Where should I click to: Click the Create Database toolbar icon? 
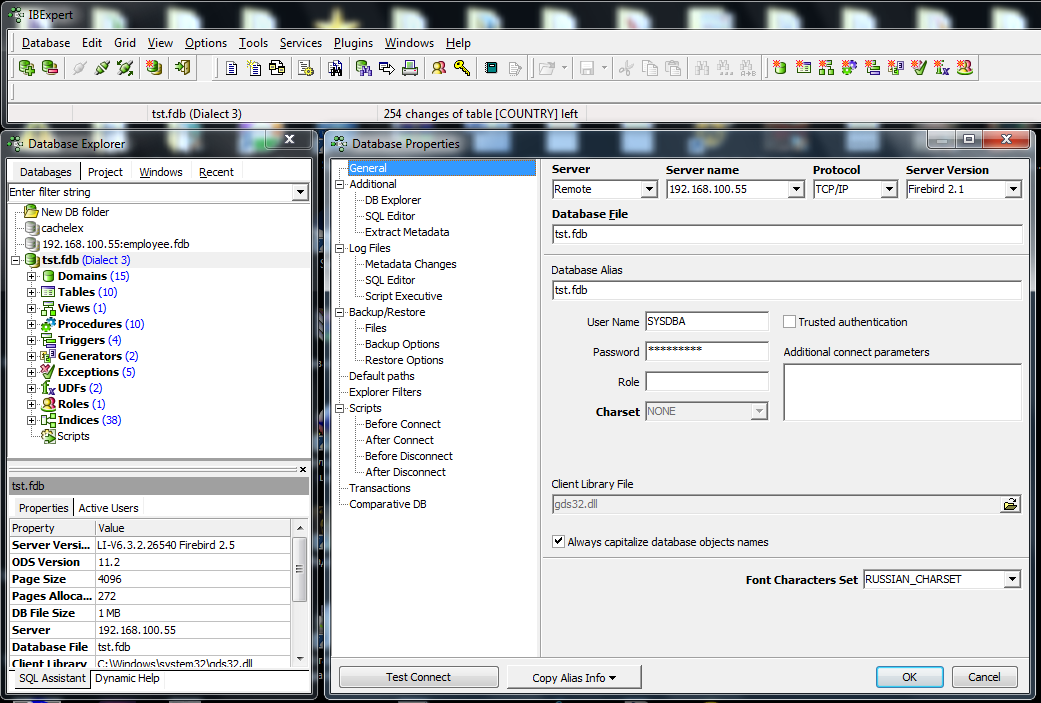tap(154, 68)
